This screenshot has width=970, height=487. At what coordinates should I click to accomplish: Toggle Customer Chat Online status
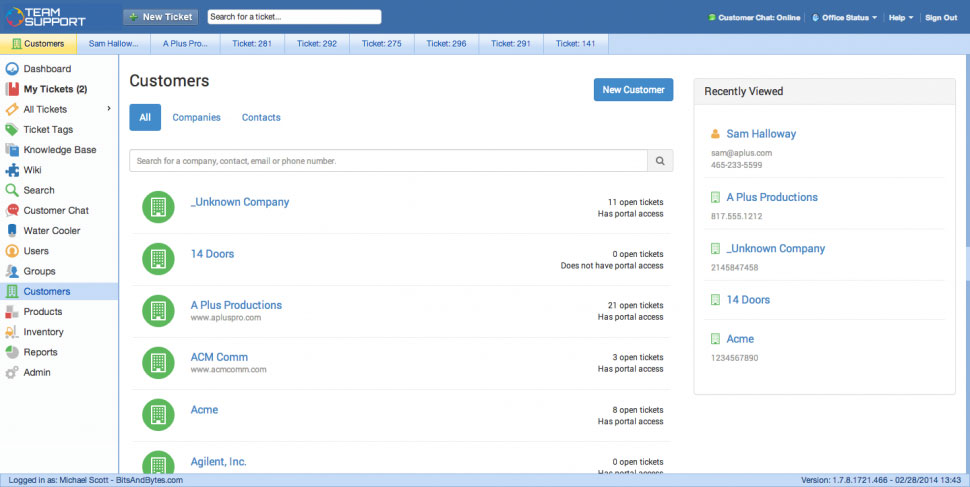[752, 17]
